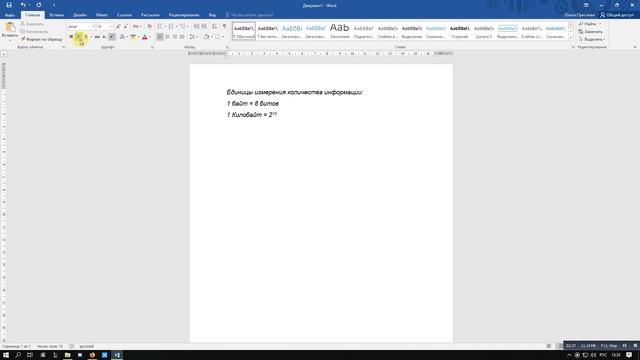The image size is (640, 360).
Task: Open the change case (Aa) menu
Action: (x=136, y=27)
